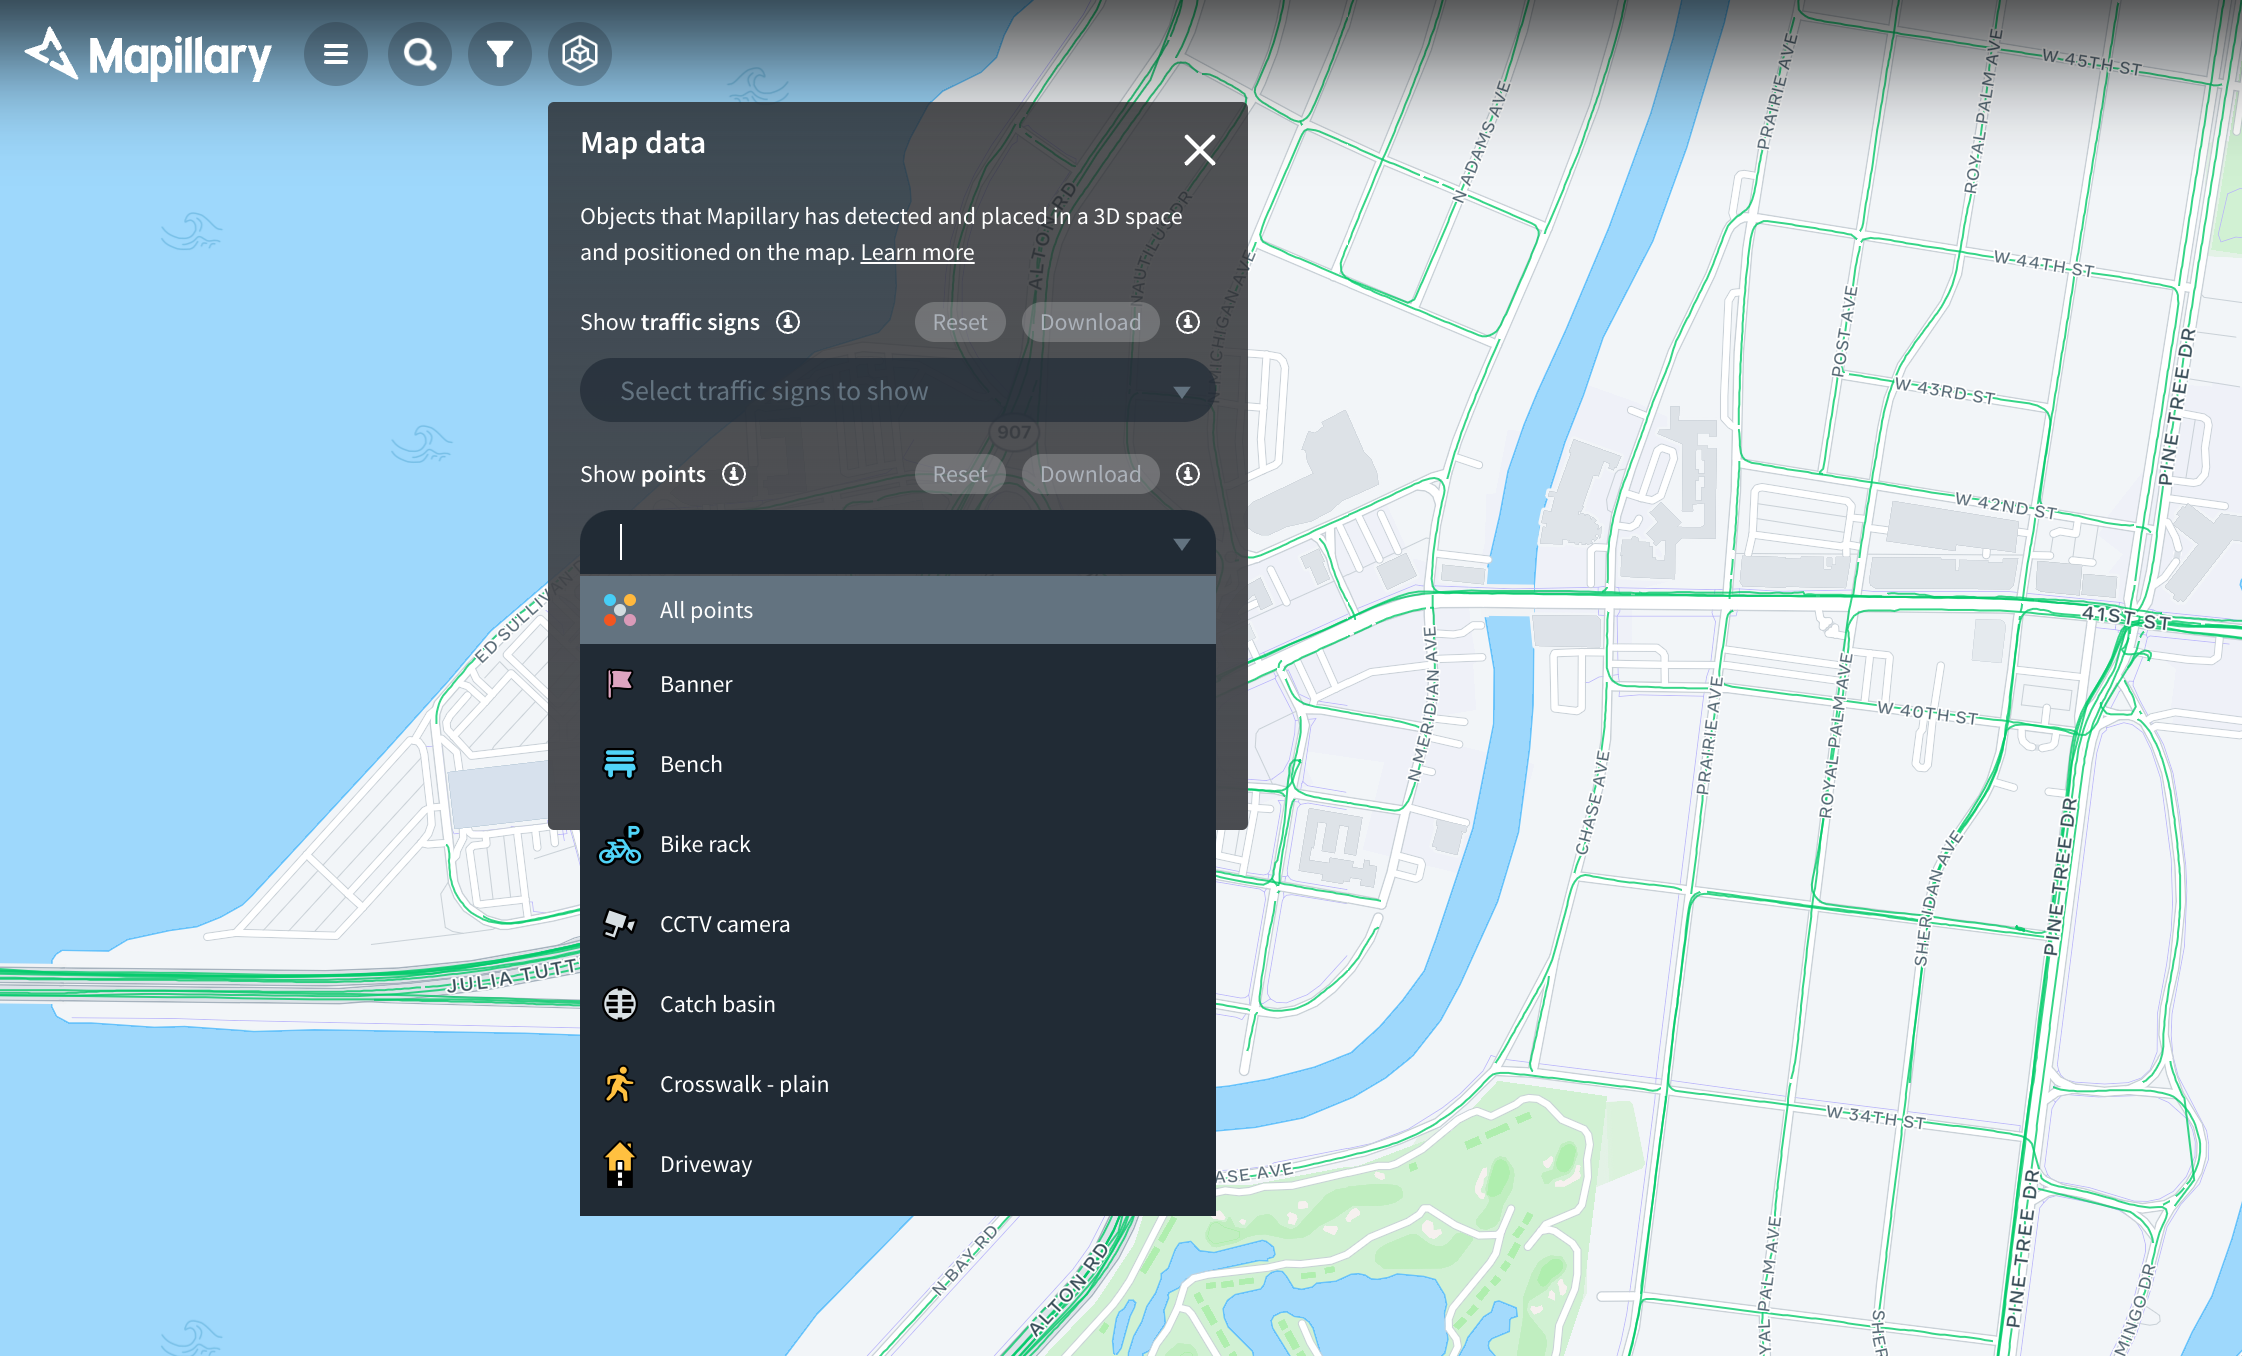Click info icon next to traffic signs Download
This screenshot has width=2242, height=1356.
[1188, 322]
